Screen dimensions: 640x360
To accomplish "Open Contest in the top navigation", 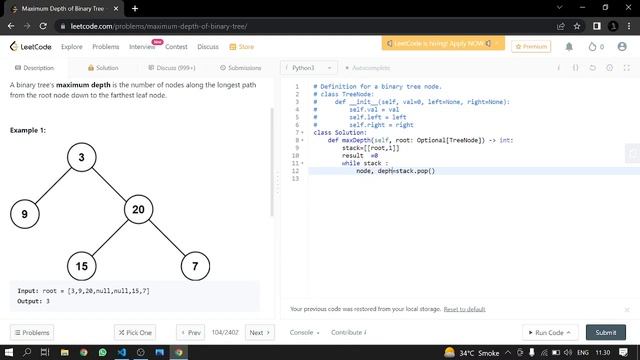I will (176, 47).
